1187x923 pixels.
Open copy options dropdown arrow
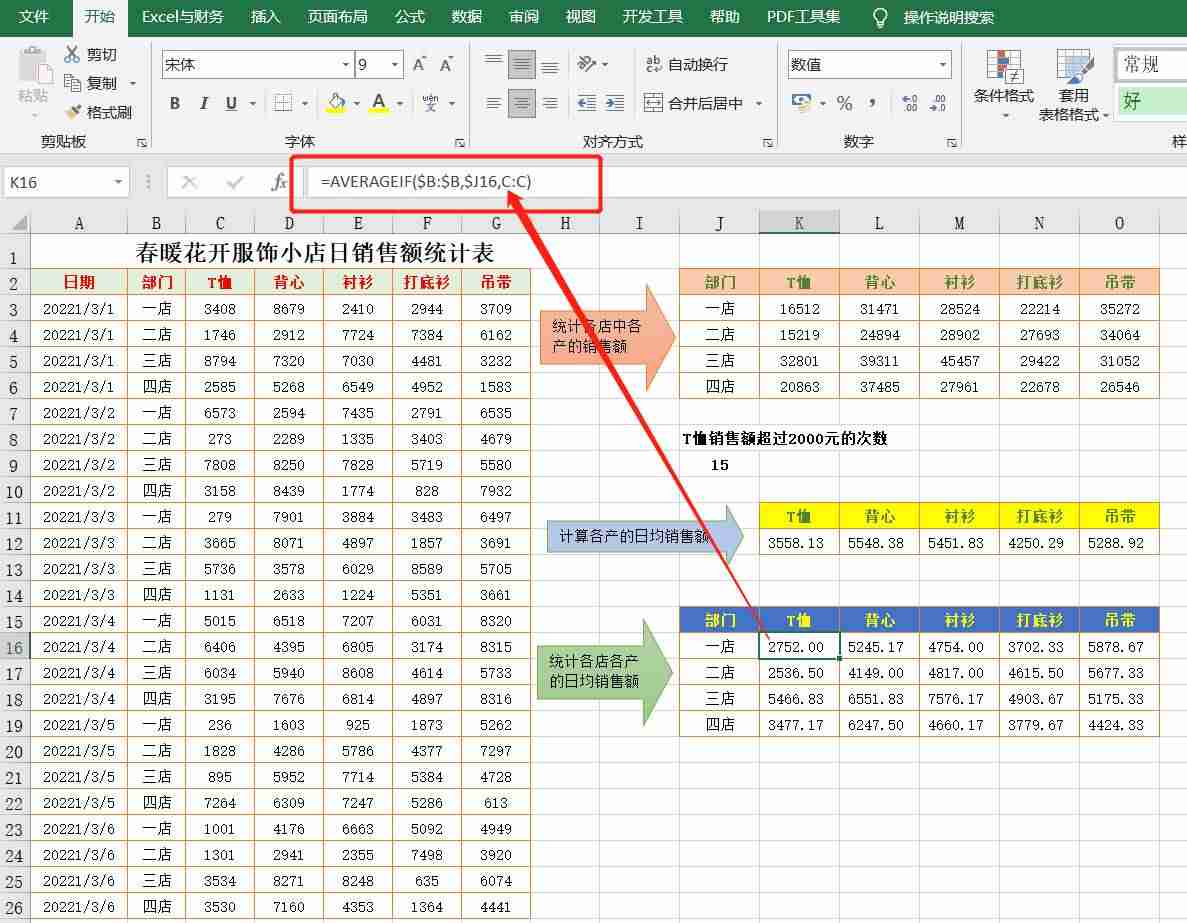pos(132,83)
